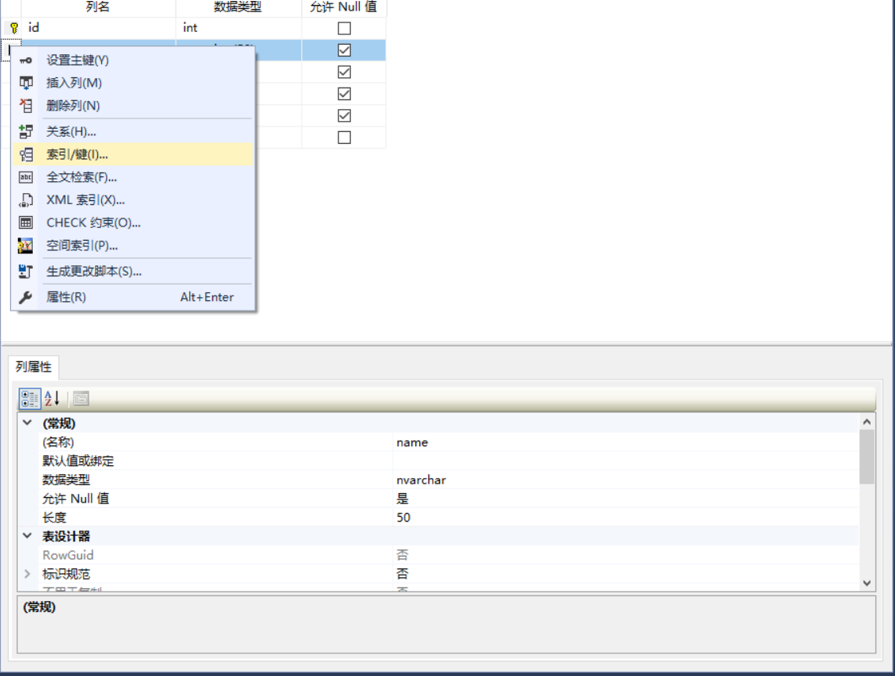Screen dimensions: 895x676
Task: Click the 数据类型 column header
Action: point(238,7)
